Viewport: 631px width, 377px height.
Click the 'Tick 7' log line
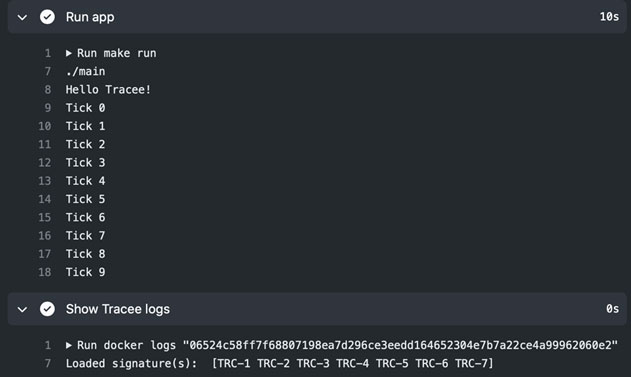pyautogui.click(x=85, y=235)
